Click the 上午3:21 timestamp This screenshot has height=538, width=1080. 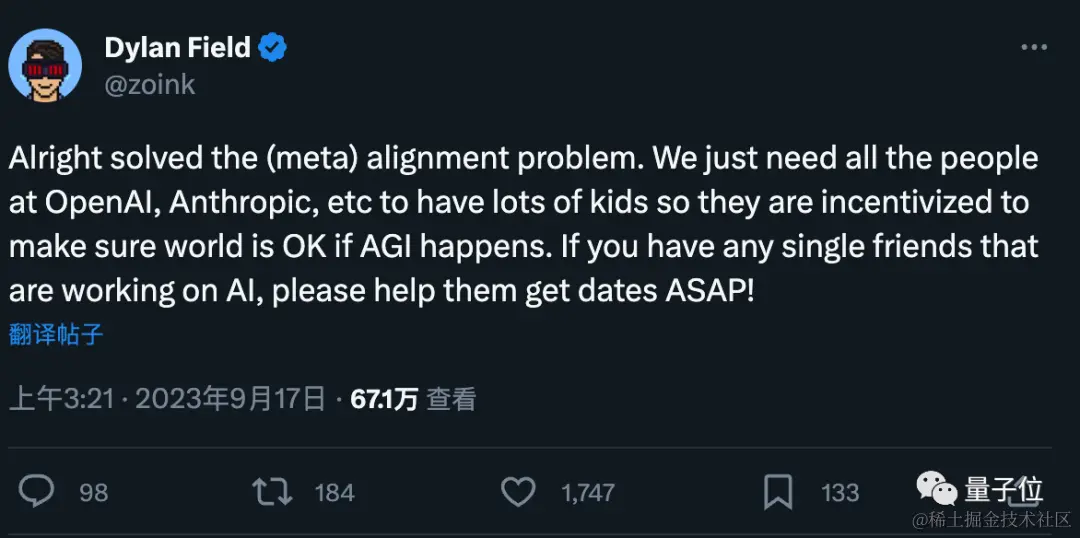[x=62, y=400]
